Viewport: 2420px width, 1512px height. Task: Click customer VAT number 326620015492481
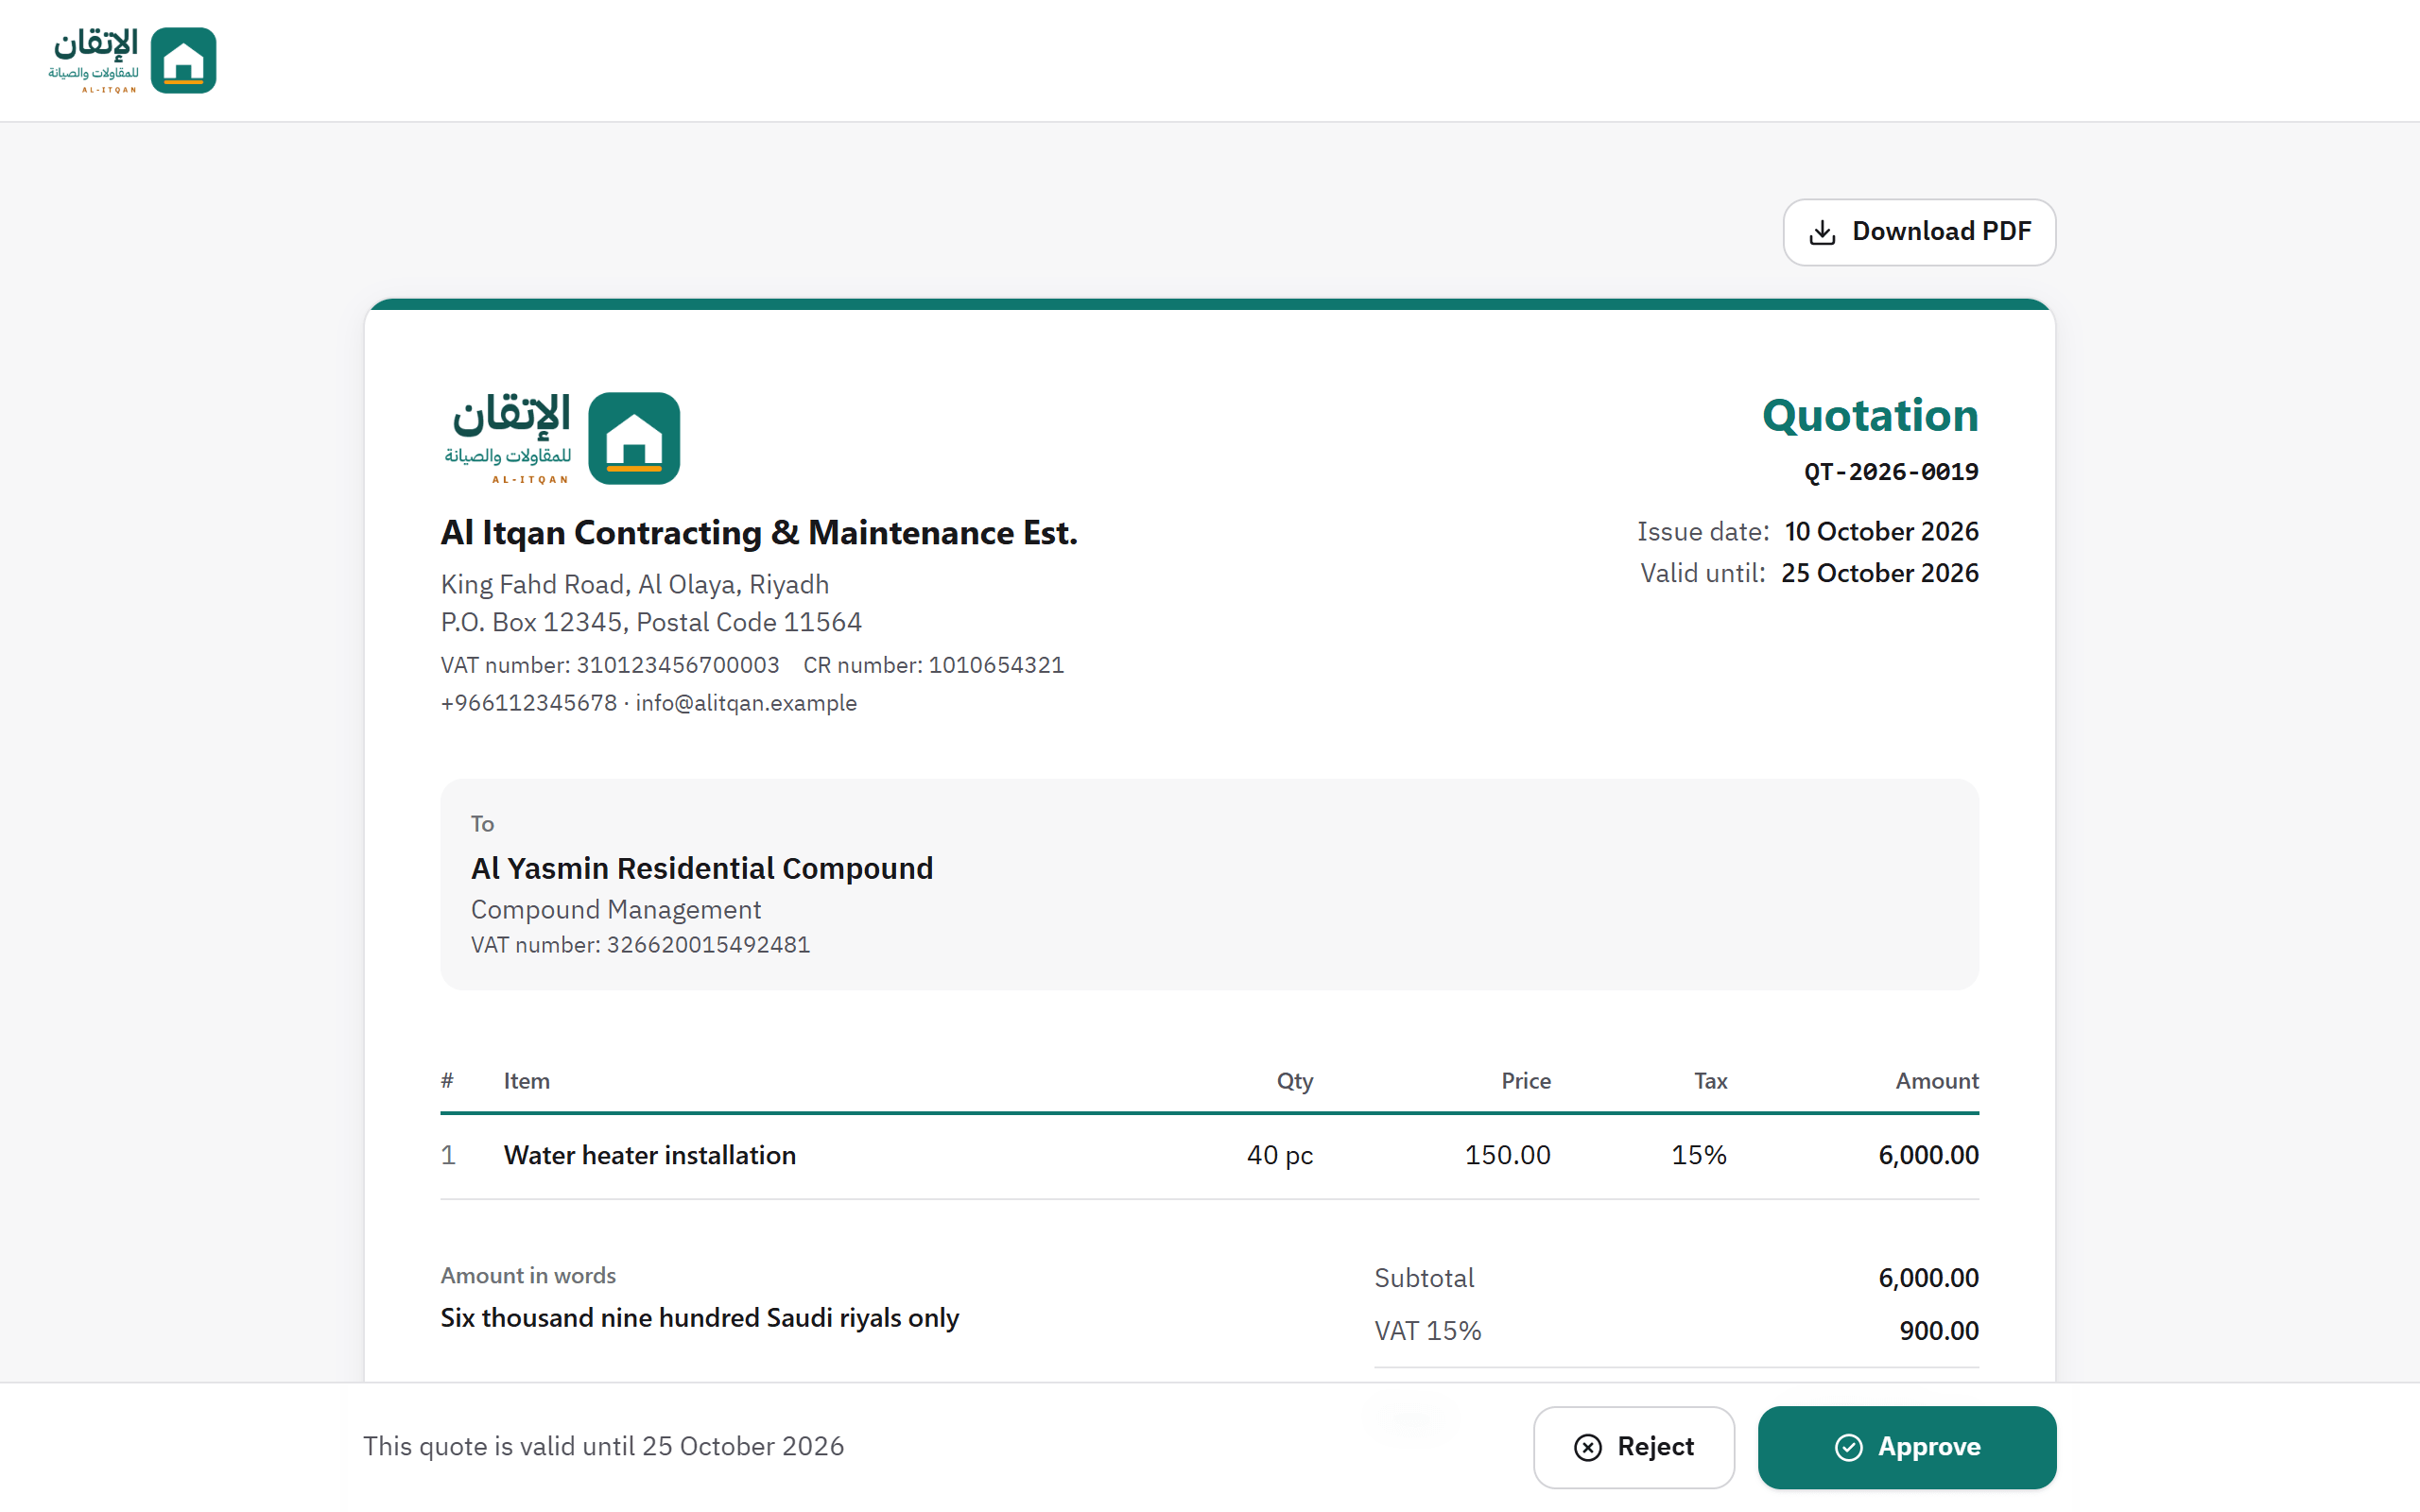coord(641,945)
